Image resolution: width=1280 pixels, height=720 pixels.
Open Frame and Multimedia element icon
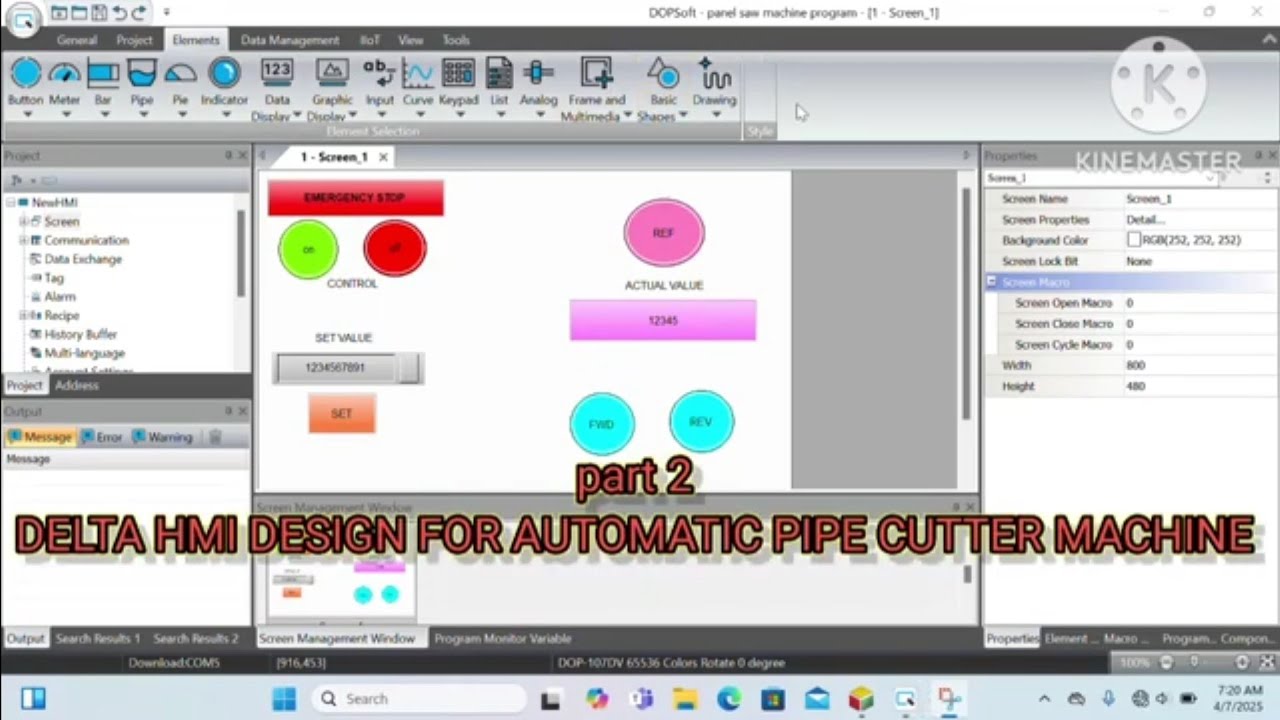click(596, 73)
